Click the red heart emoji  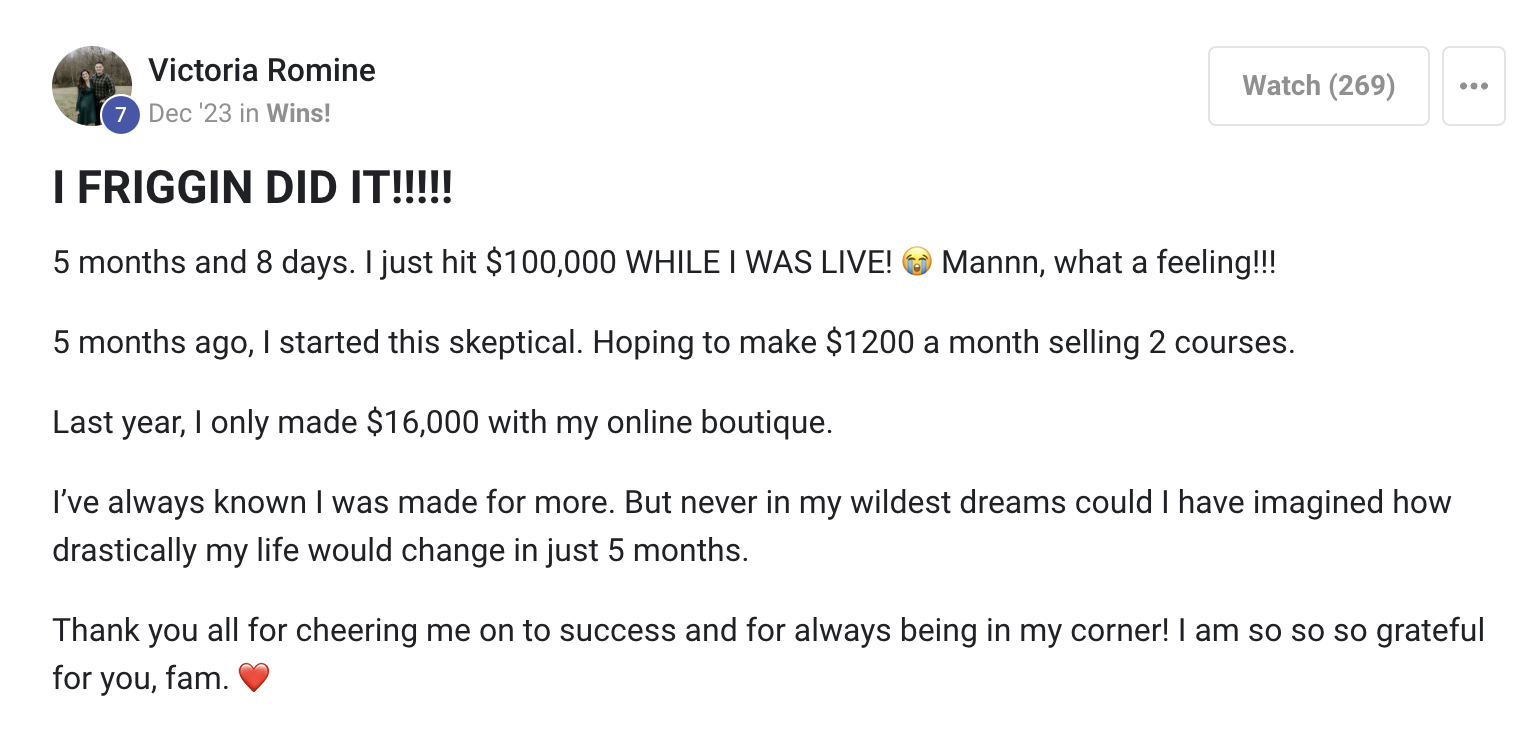[254, 679]
